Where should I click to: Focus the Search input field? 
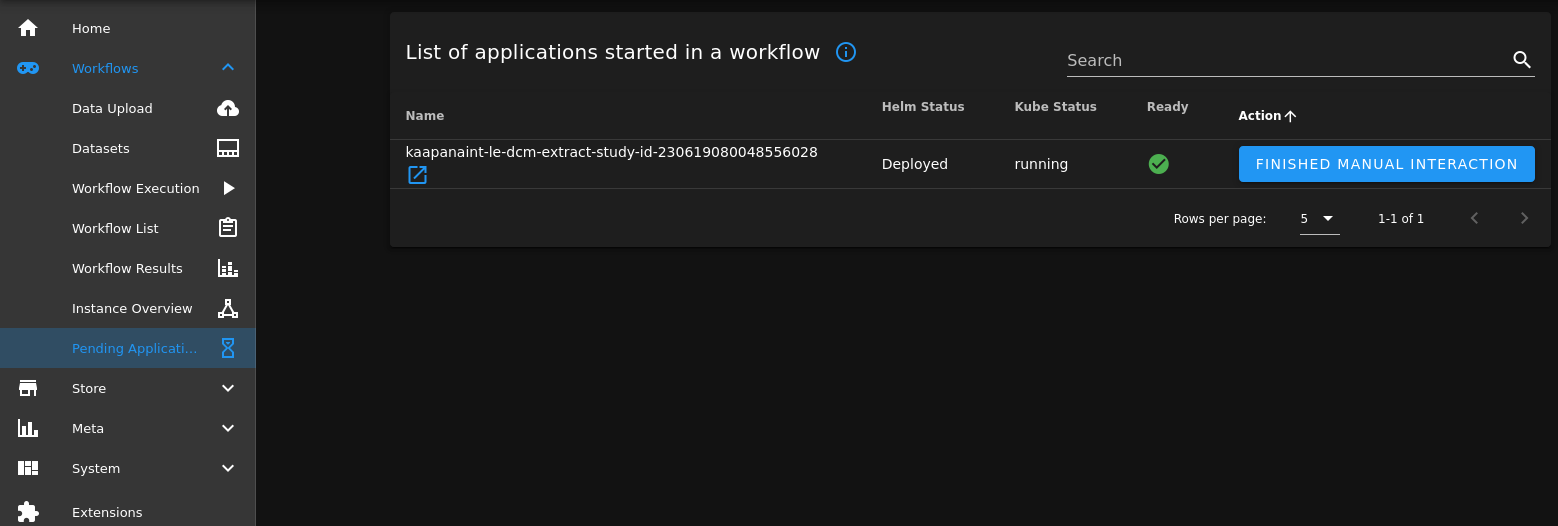[1285, 60]
